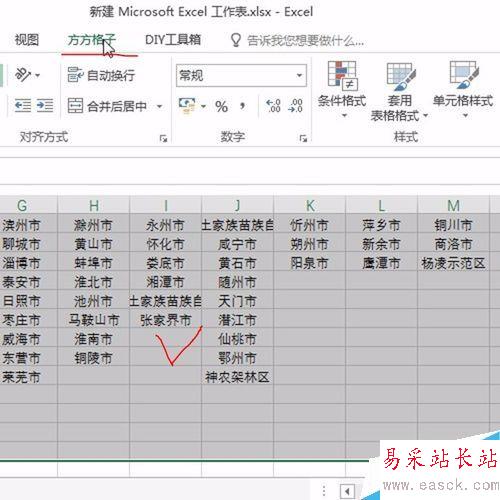Select column M header

[454, 205]
